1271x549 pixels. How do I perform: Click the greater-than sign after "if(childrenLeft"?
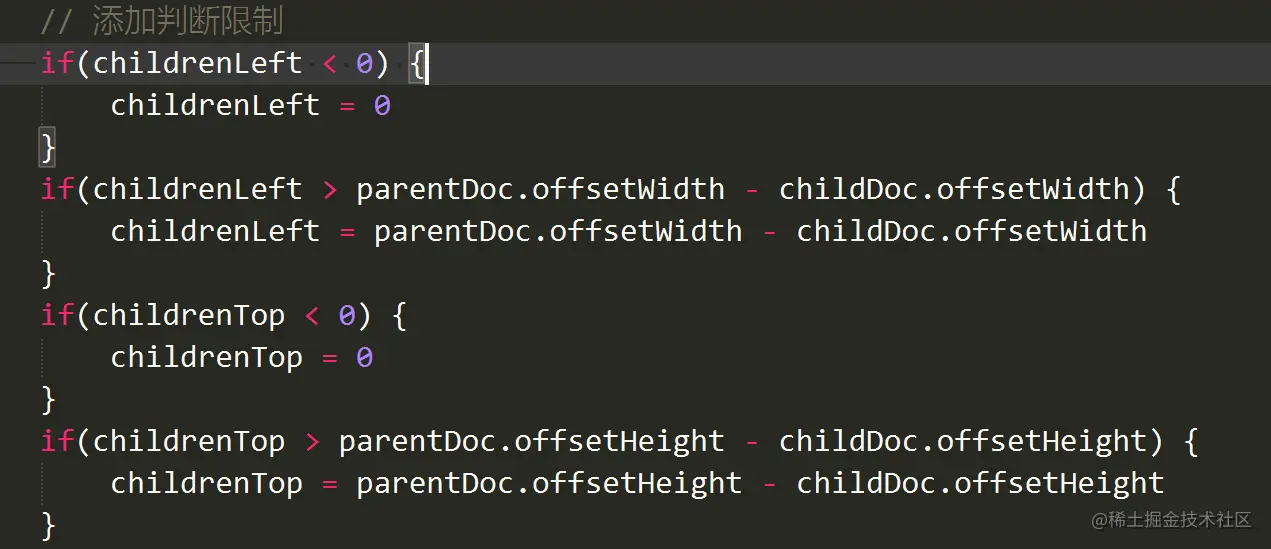(x=329, y=189)
